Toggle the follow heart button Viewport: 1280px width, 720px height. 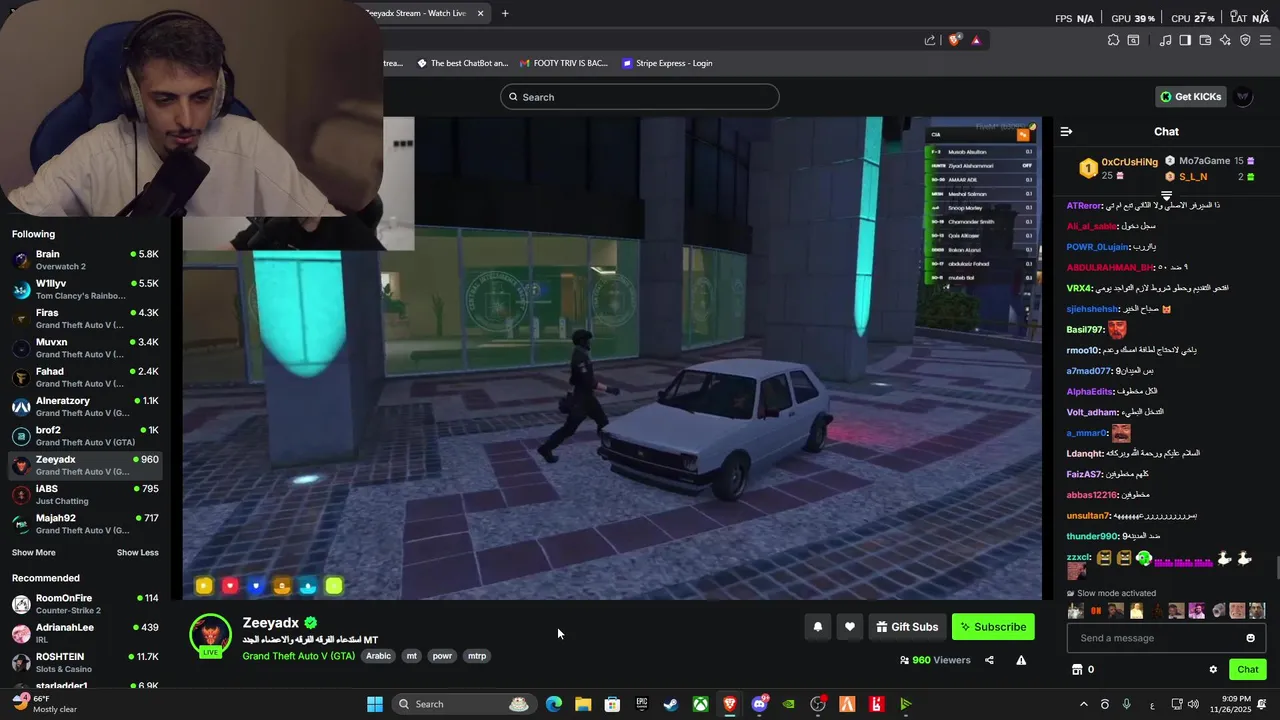click(850, 627)
